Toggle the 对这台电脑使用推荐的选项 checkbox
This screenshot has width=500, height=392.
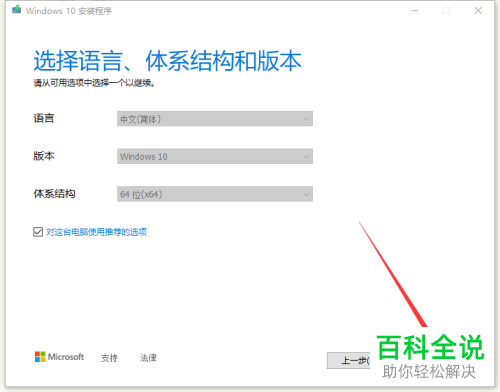coord(38,232)
